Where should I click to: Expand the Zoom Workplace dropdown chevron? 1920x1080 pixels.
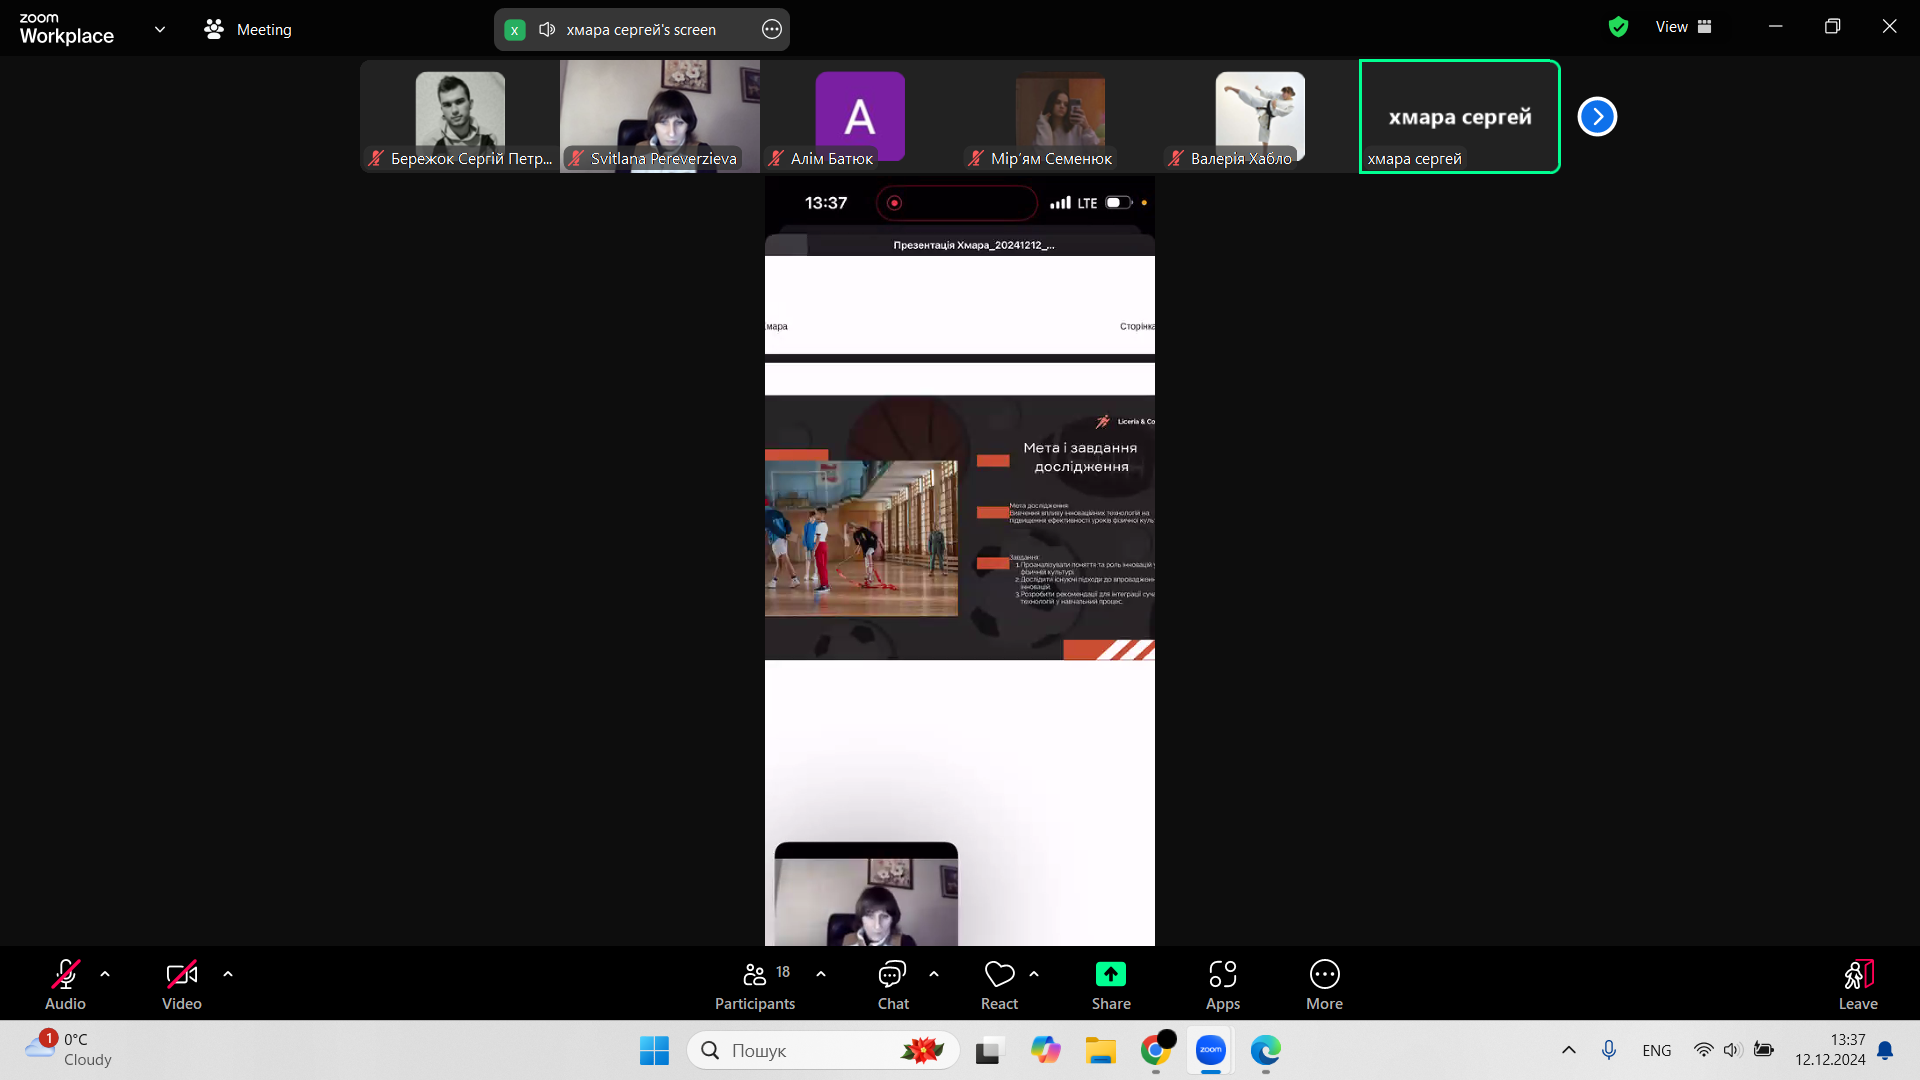160,30
